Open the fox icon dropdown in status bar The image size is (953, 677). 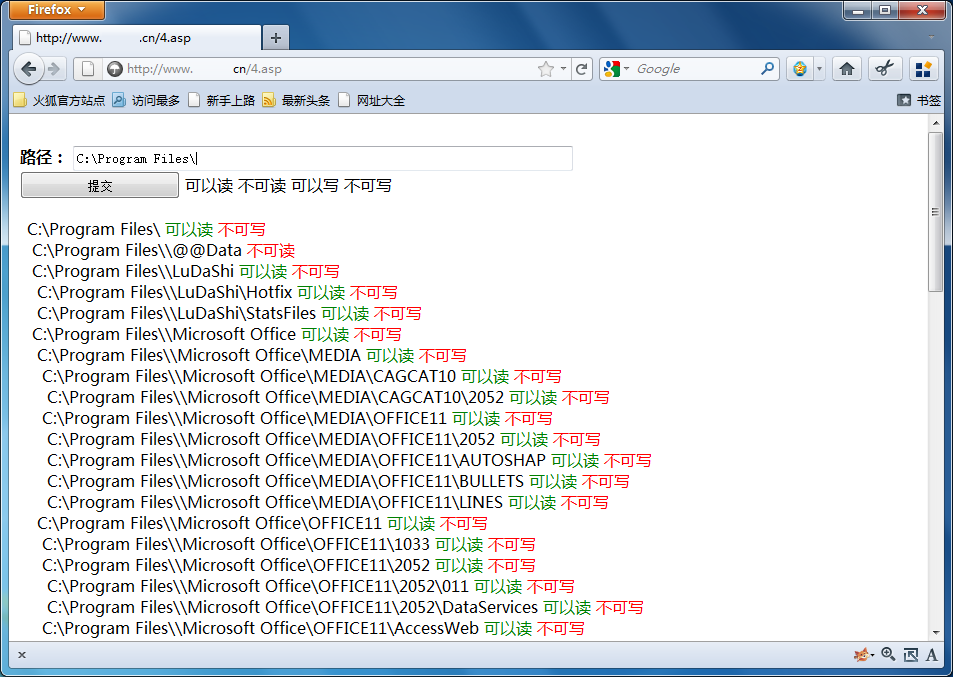pos(864,655)
